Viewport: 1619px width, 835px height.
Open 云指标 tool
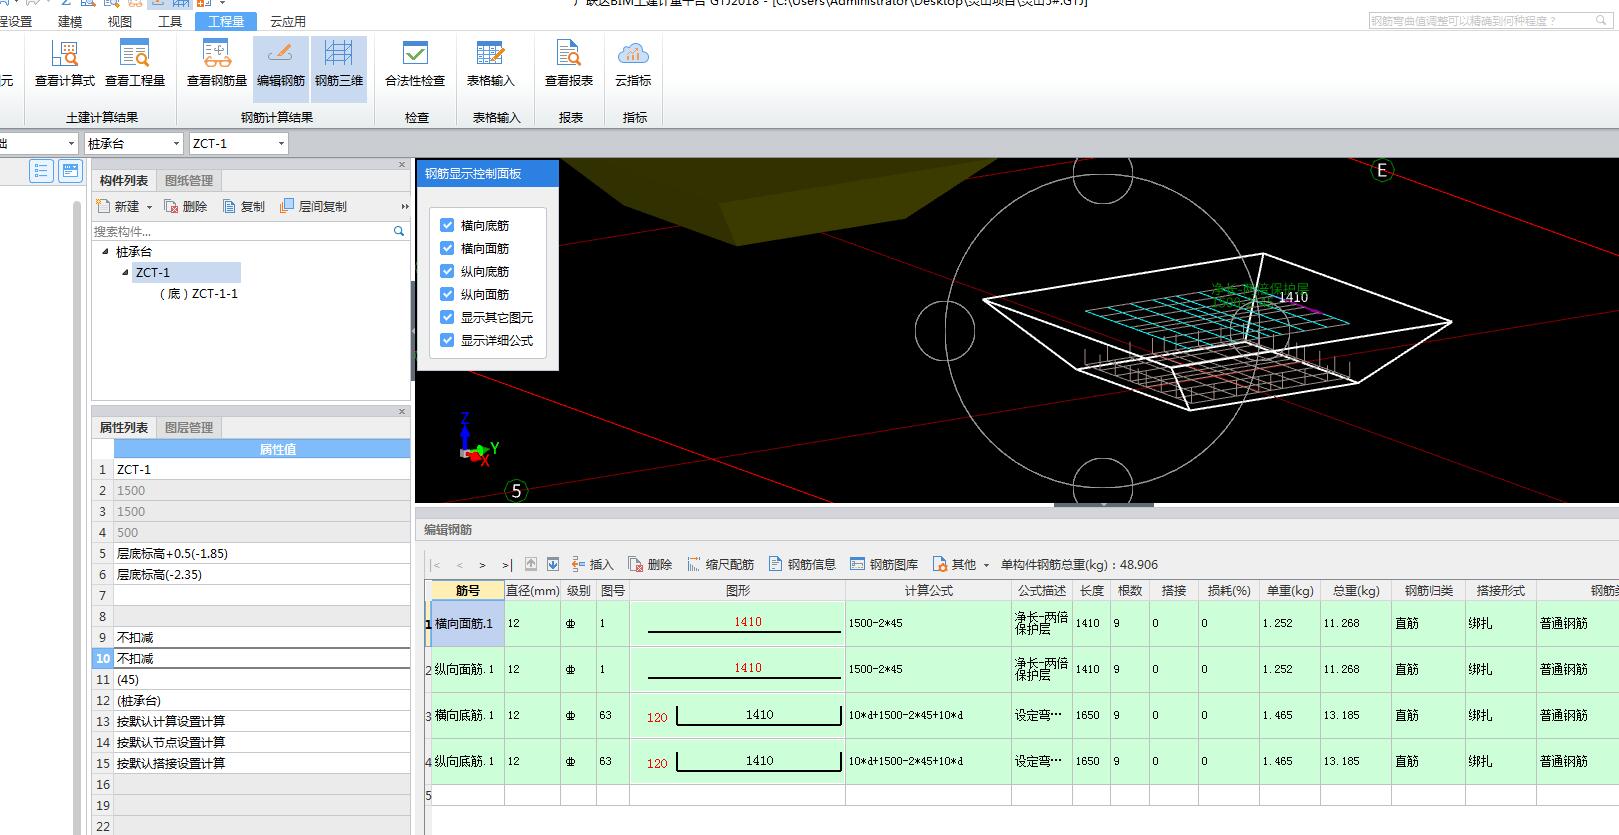tap(633, 65)
